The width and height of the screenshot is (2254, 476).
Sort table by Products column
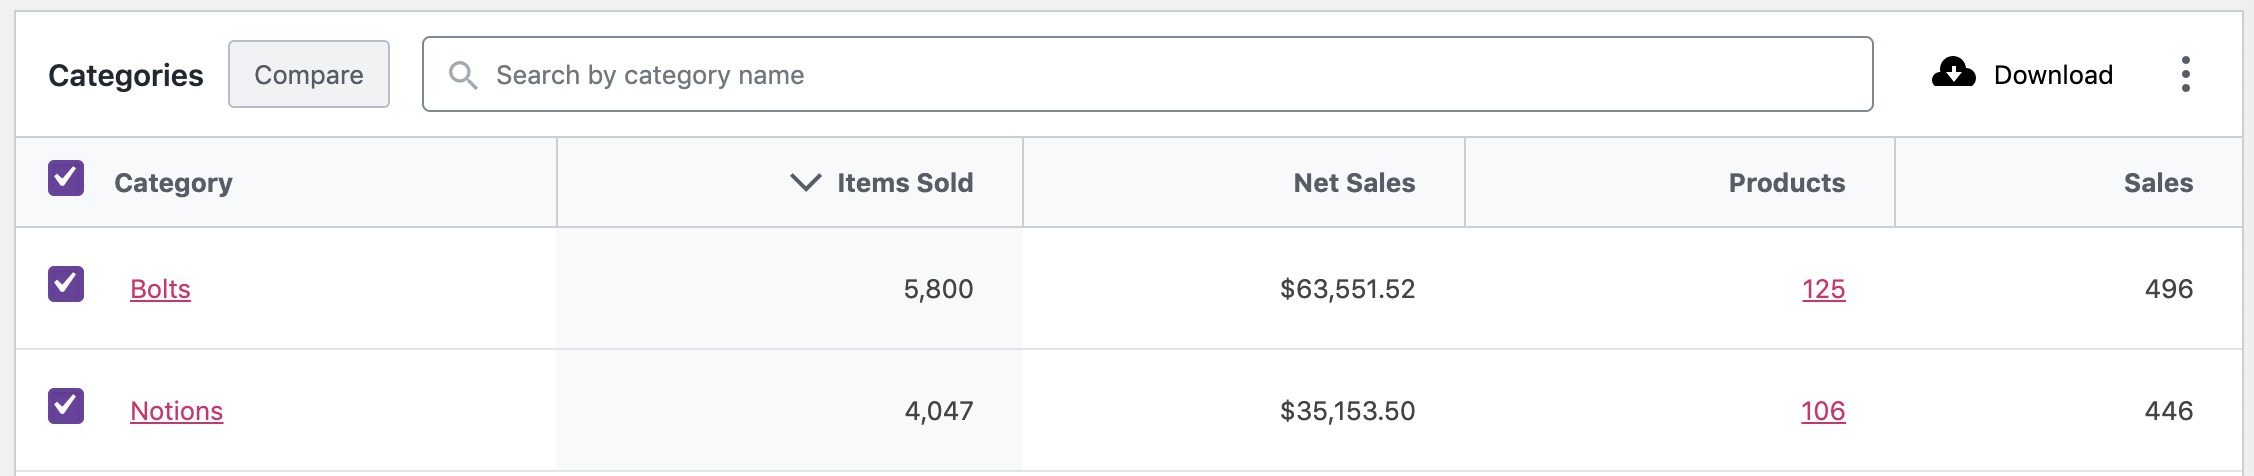pyautogui.click(x=1787, y=183)
